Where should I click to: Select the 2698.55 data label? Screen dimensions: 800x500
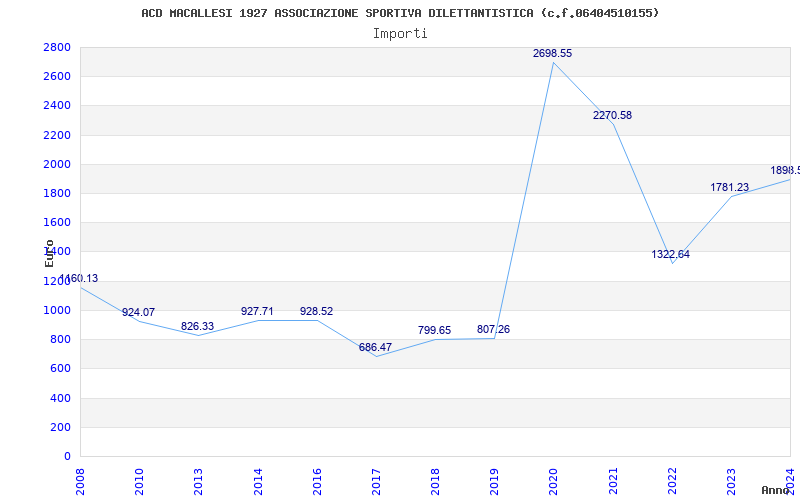(553, 53)
